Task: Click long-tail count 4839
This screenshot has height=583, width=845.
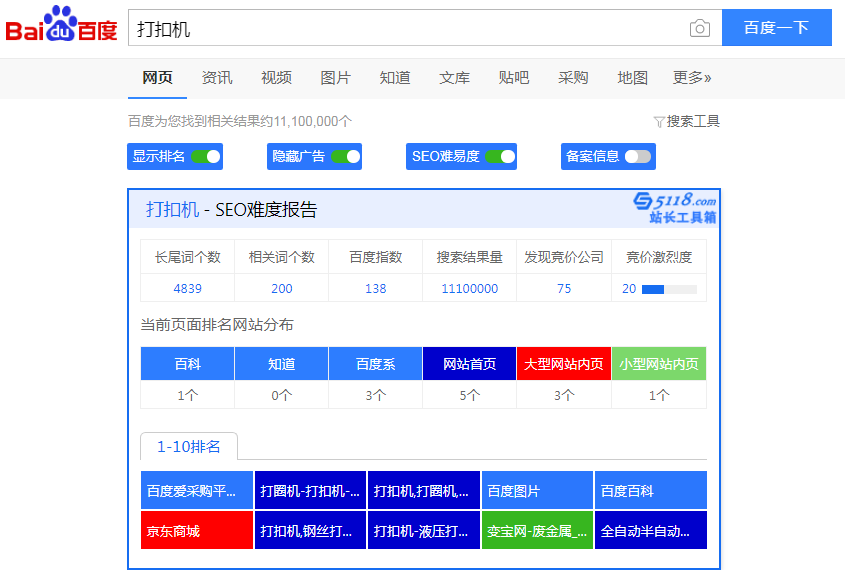Action: coord(188,289)
